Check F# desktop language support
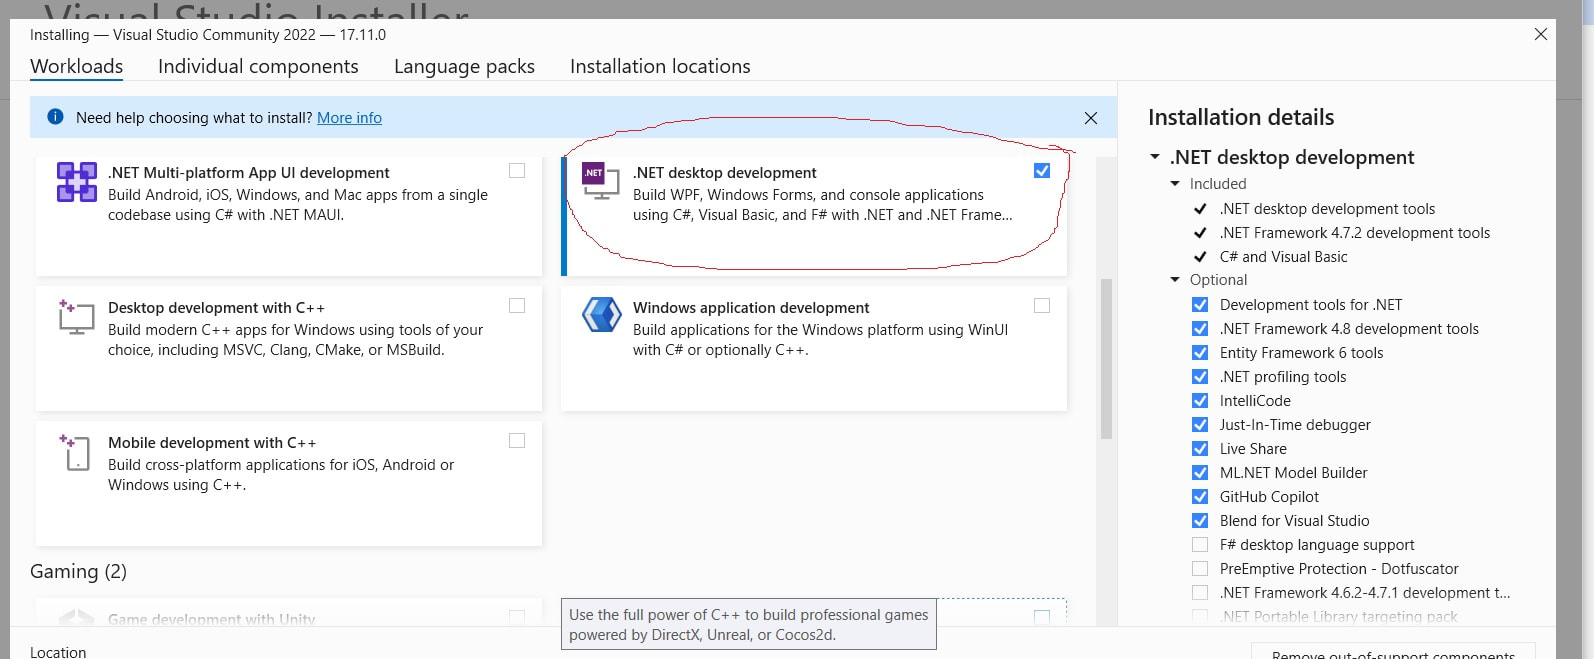The image size is (1594, 659). click(x=1200, y=545)
